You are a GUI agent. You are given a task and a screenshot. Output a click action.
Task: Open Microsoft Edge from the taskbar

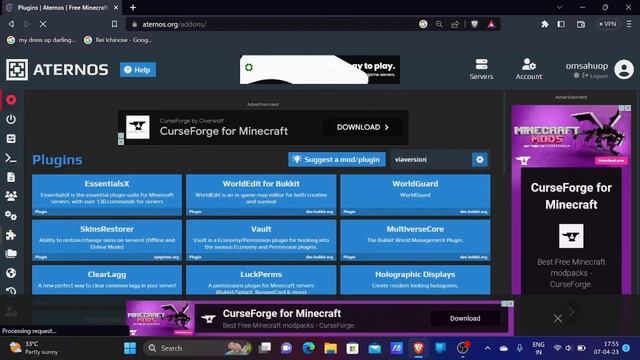point(309,348)
